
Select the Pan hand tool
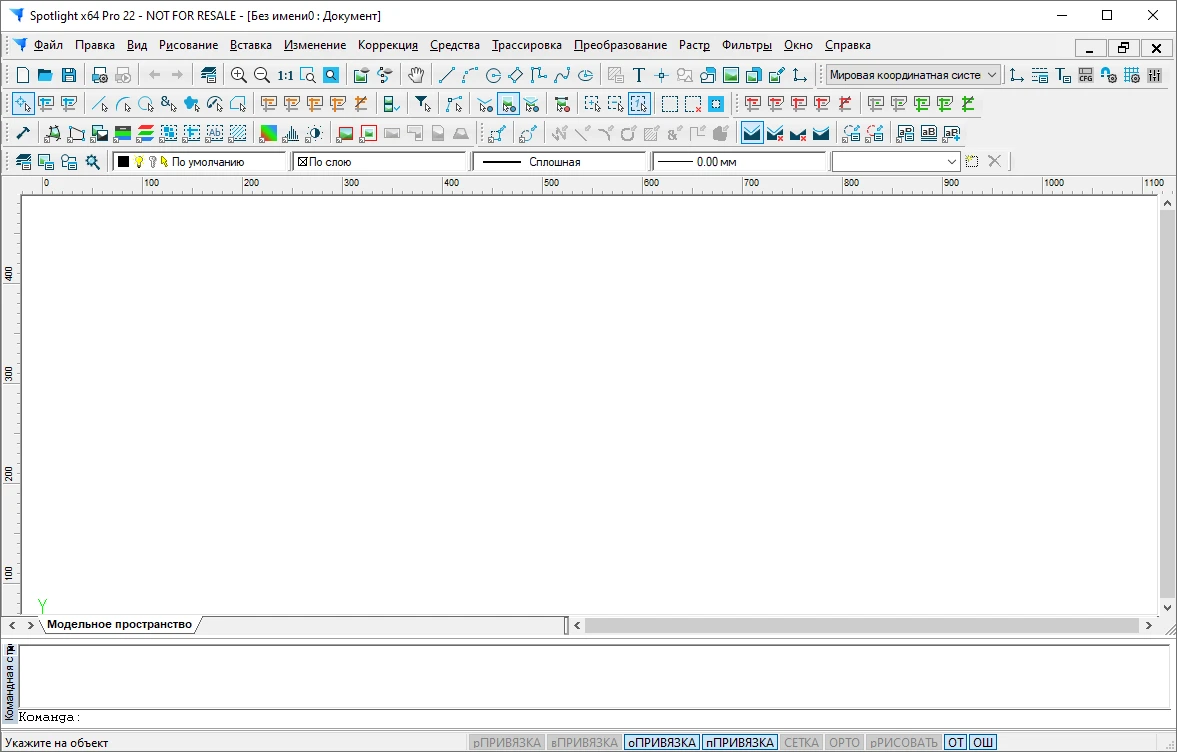pyautogui.click(x=416, y=75)
